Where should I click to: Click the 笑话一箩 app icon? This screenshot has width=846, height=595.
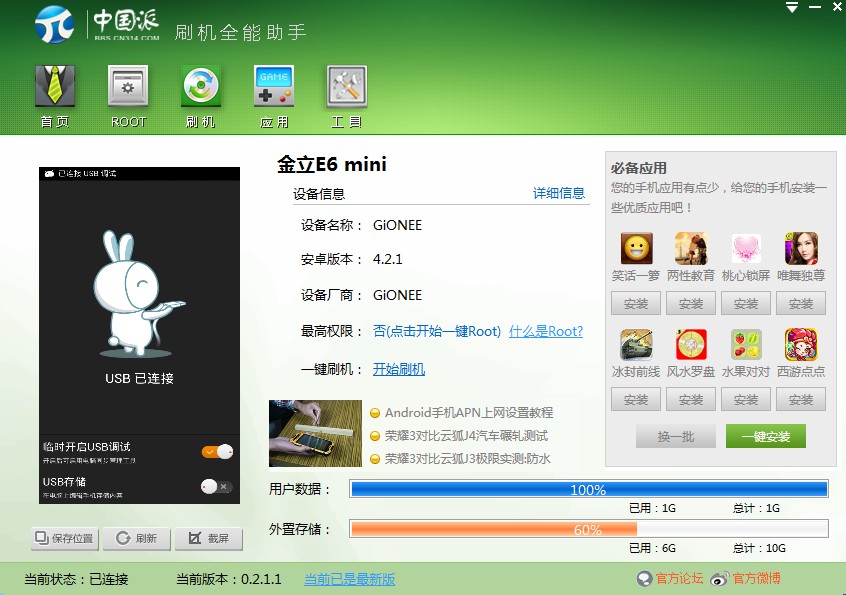[x=636, y=249]
